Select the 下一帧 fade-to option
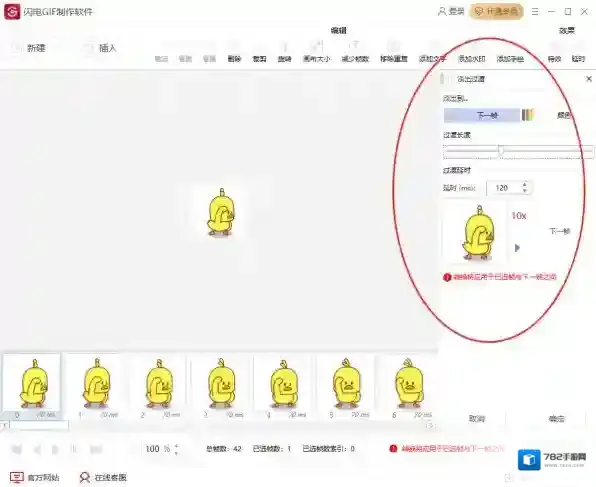The width and height of the screenshot is (596, 487). pos(482,115)
